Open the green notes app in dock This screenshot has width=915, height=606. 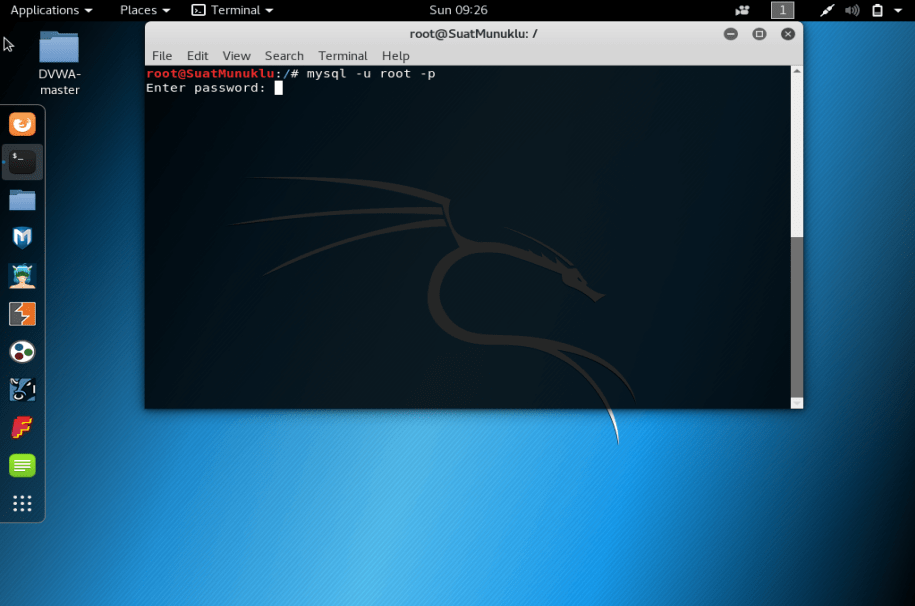coord(22,465)
